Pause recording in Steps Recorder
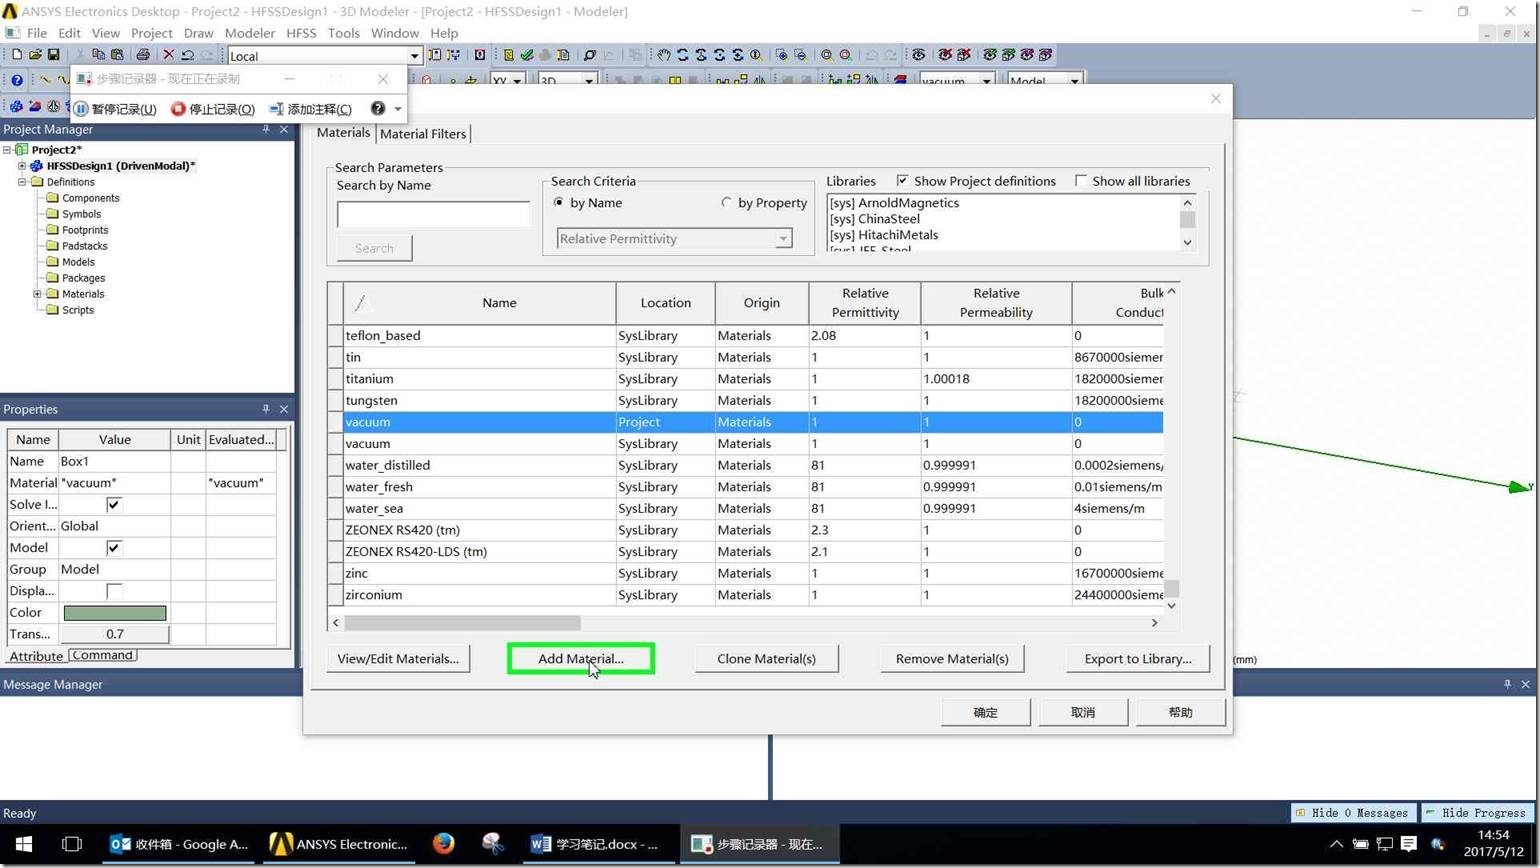The width and height of the screenshot is (1540, 868). point(115,109)
